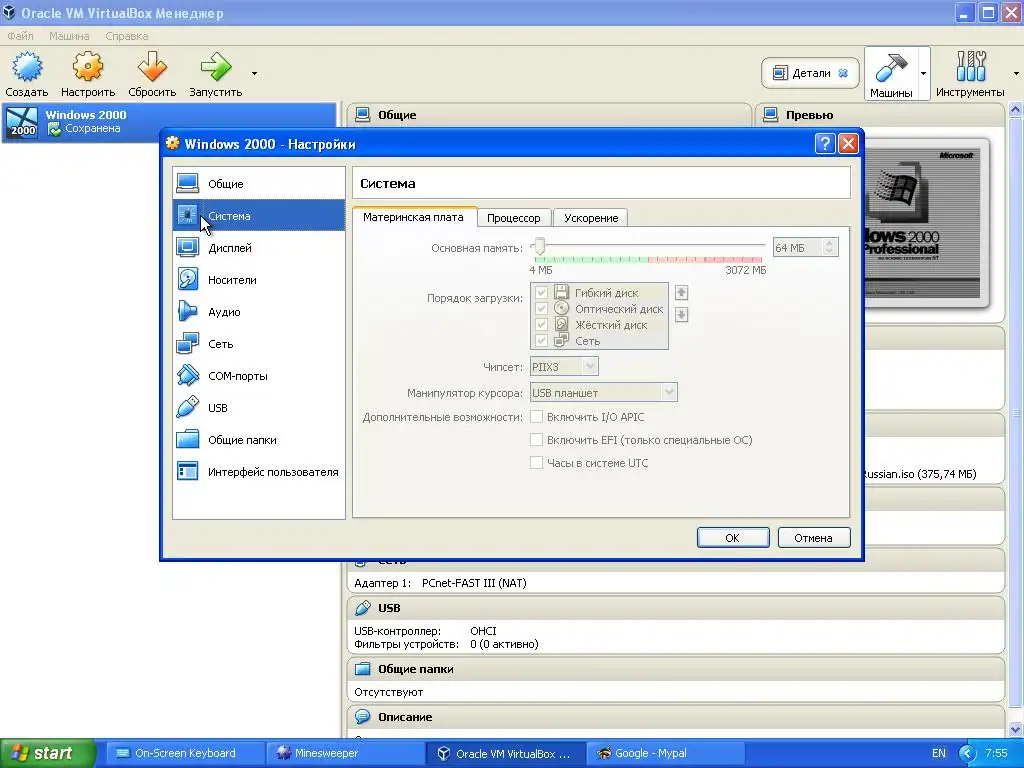
Task: Toggle the Жёсткий диск boot checkbox
Action: pos(541,325)
